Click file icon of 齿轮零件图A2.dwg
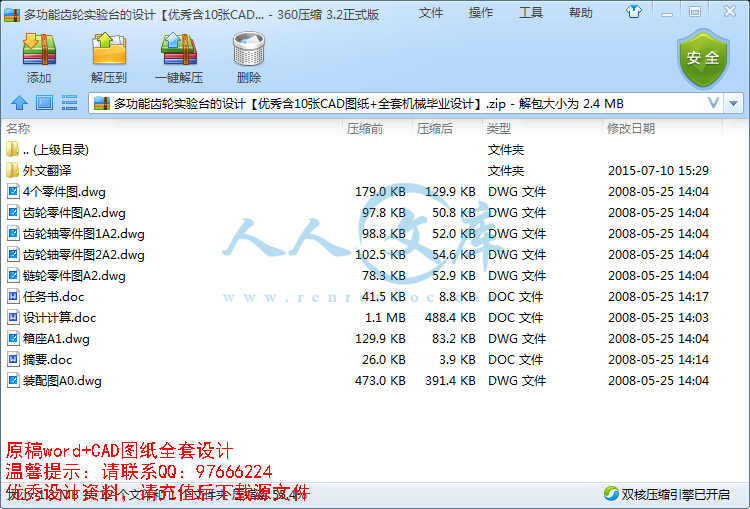The height and width of the screenshot is (509, 750). pos(13,212)
